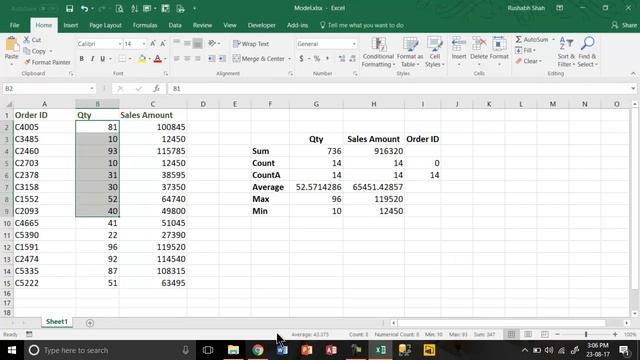Open the File tab
The image size is (640, 360).
[x=15, y=25]
